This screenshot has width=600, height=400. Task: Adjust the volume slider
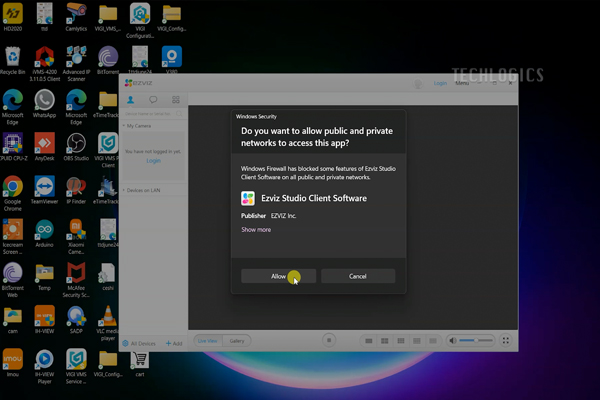click(x=475, y=341)
